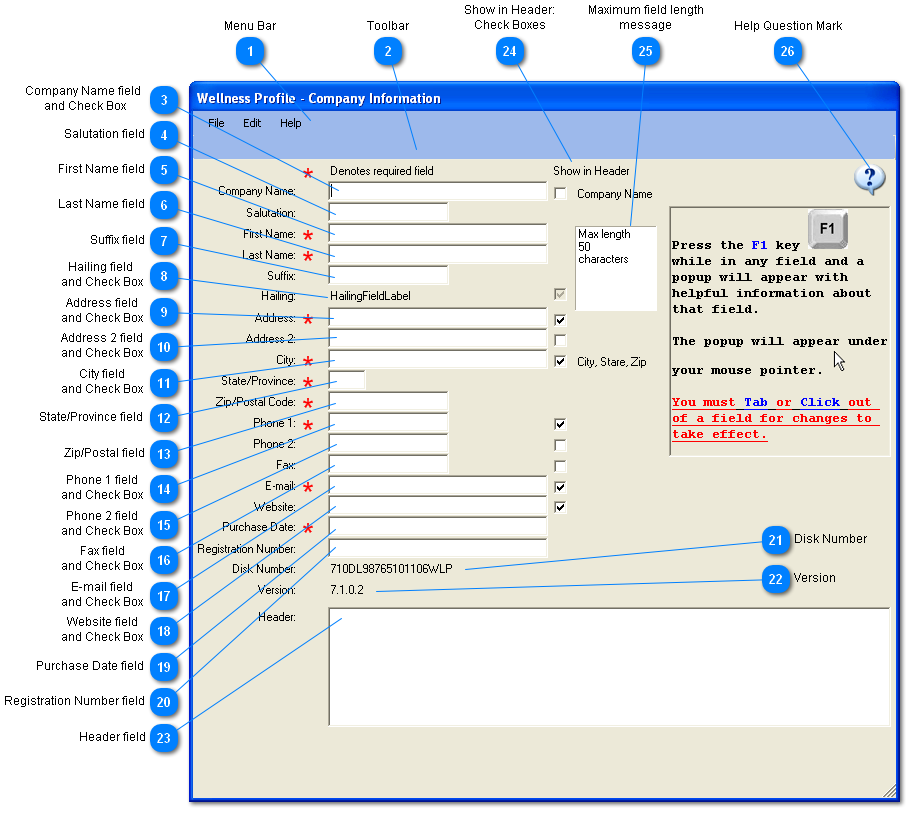
Task: Uncheck the Address show-in-header checkbox
Action: click(x=560, y=320)
